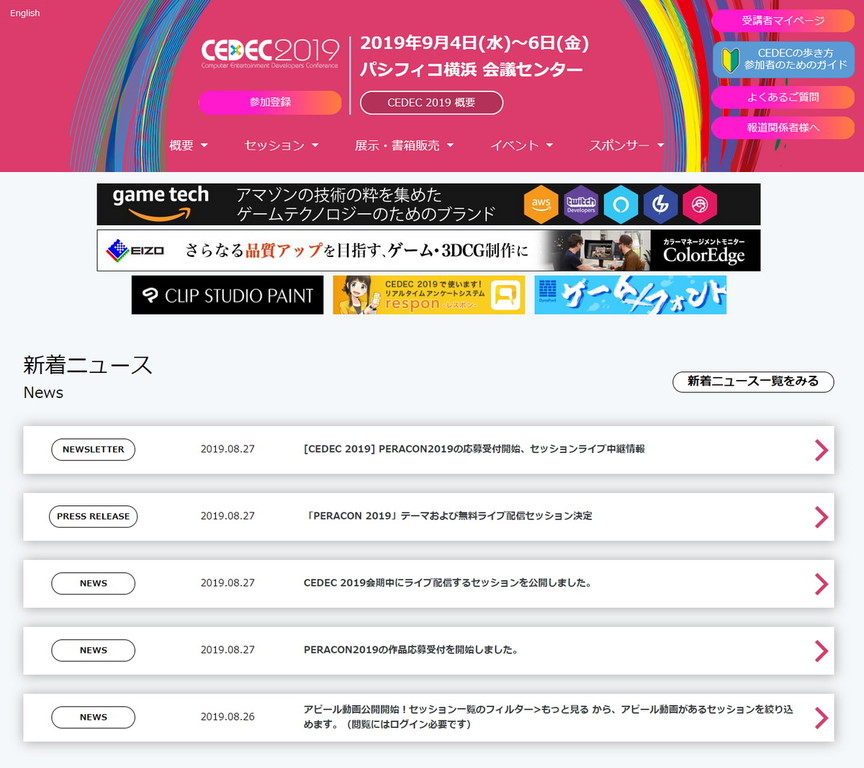Click the green-yellow beginner mark icon
This screenshot has height=768, width=864.
click(x=730, y=60)
